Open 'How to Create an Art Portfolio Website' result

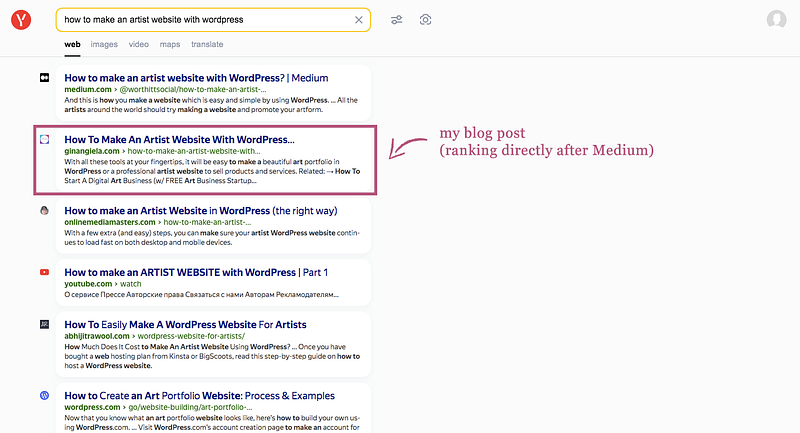coord(199,396)
